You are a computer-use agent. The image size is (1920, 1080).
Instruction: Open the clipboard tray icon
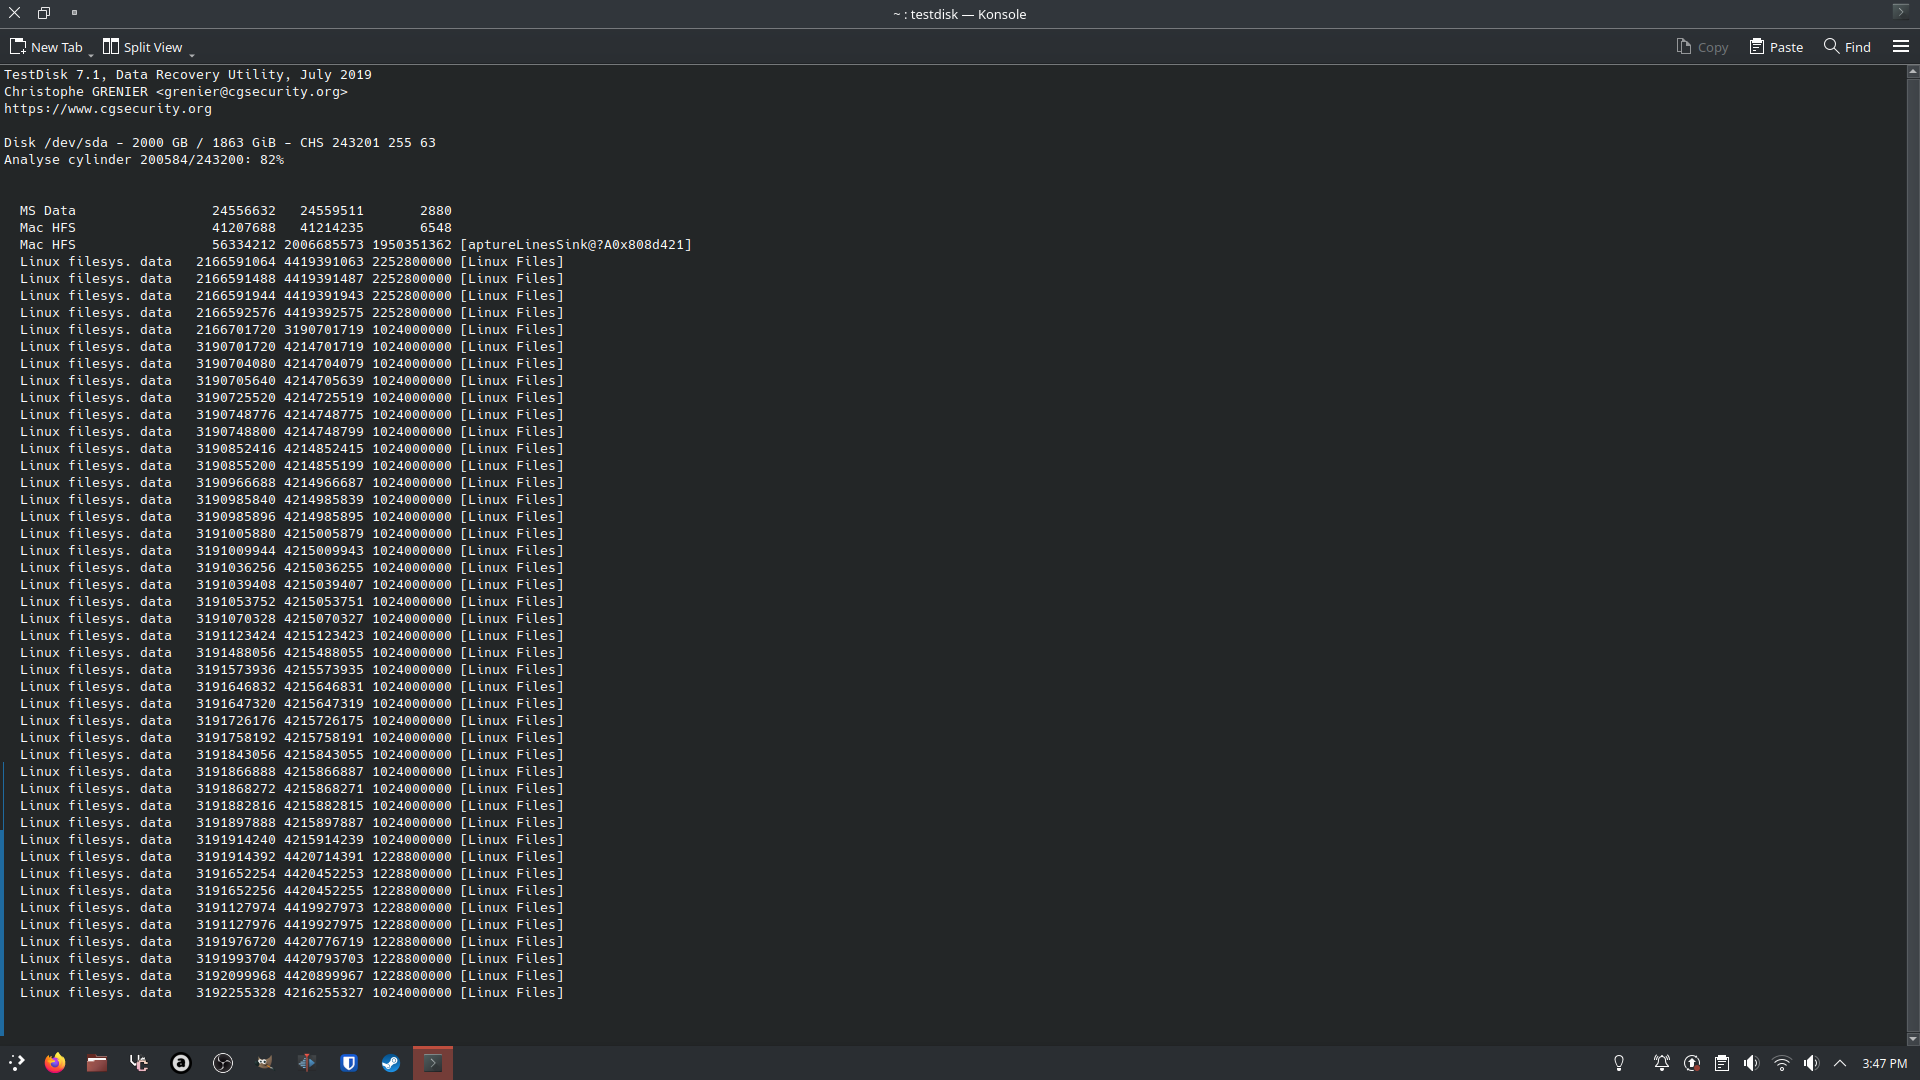(x=1721, y=1063)
